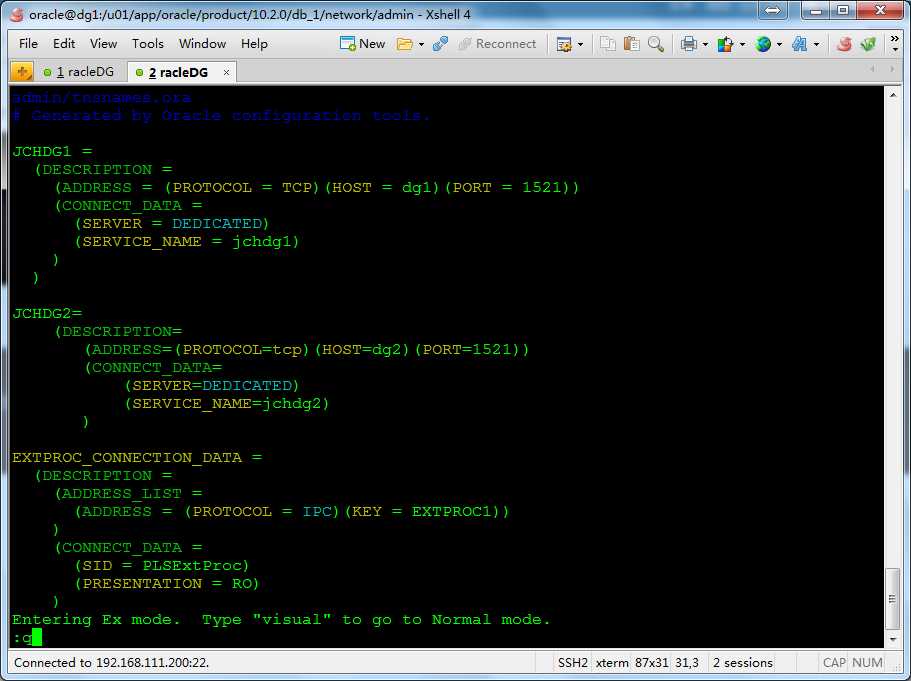The width and height of the screenshot is (911, 681).
Task: Click the terminal scrollbar thumb
Action: [893, 599]
